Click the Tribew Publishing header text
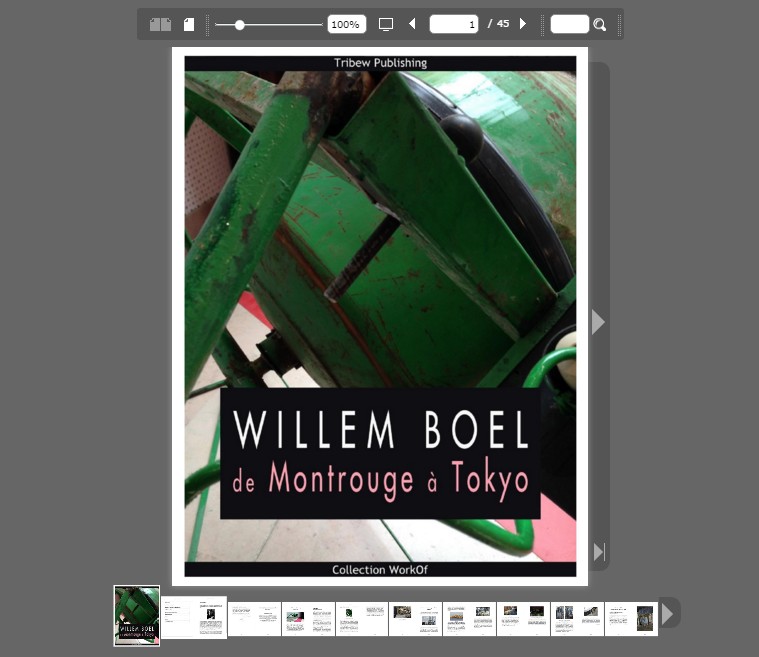The image size is (759, 657). (380, 63)
